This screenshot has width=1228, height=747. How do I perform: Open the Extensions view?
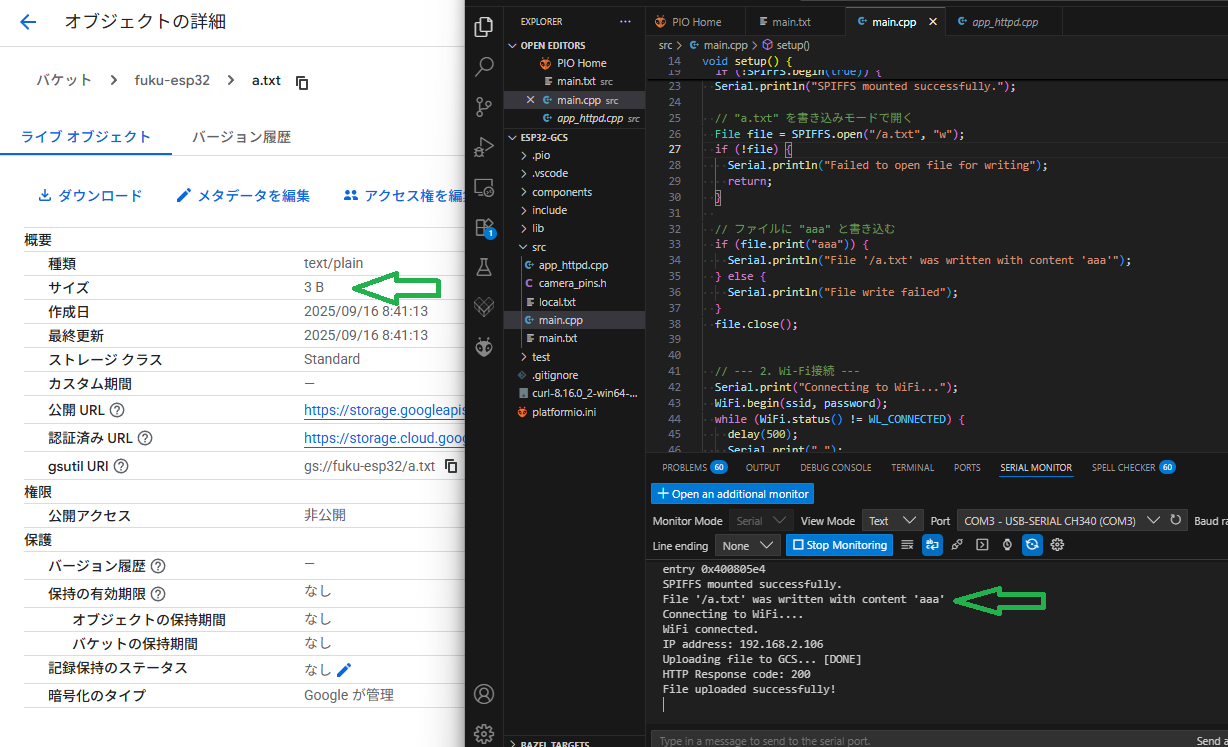pyautogui.click(x=484, y=227)
